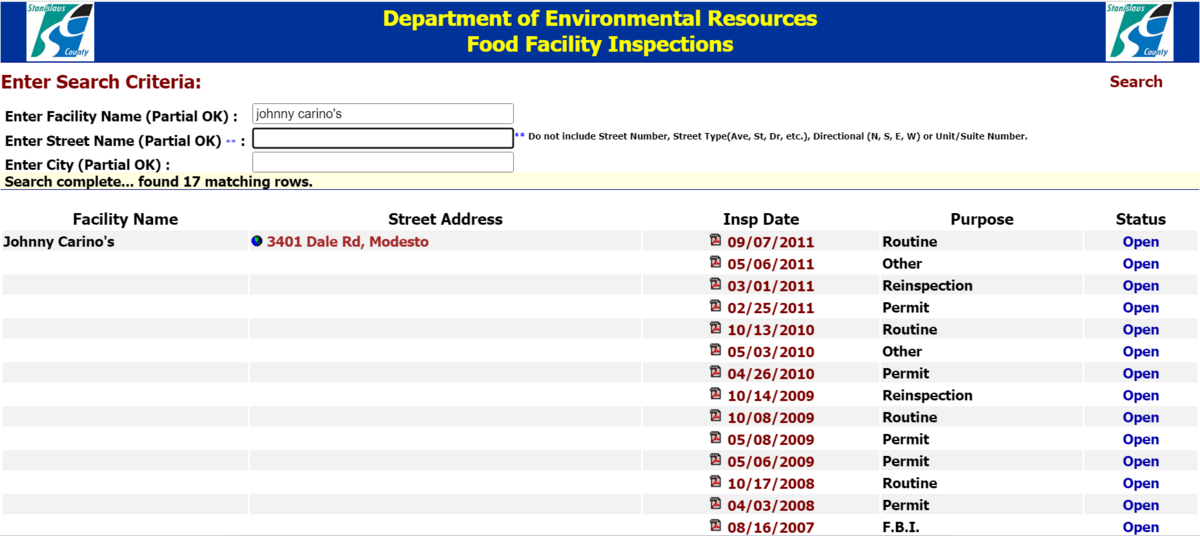Open the 10/14/2009 inspection date link
The height and width of the screenshot is (536, 1200).
[x=770, y=396]
